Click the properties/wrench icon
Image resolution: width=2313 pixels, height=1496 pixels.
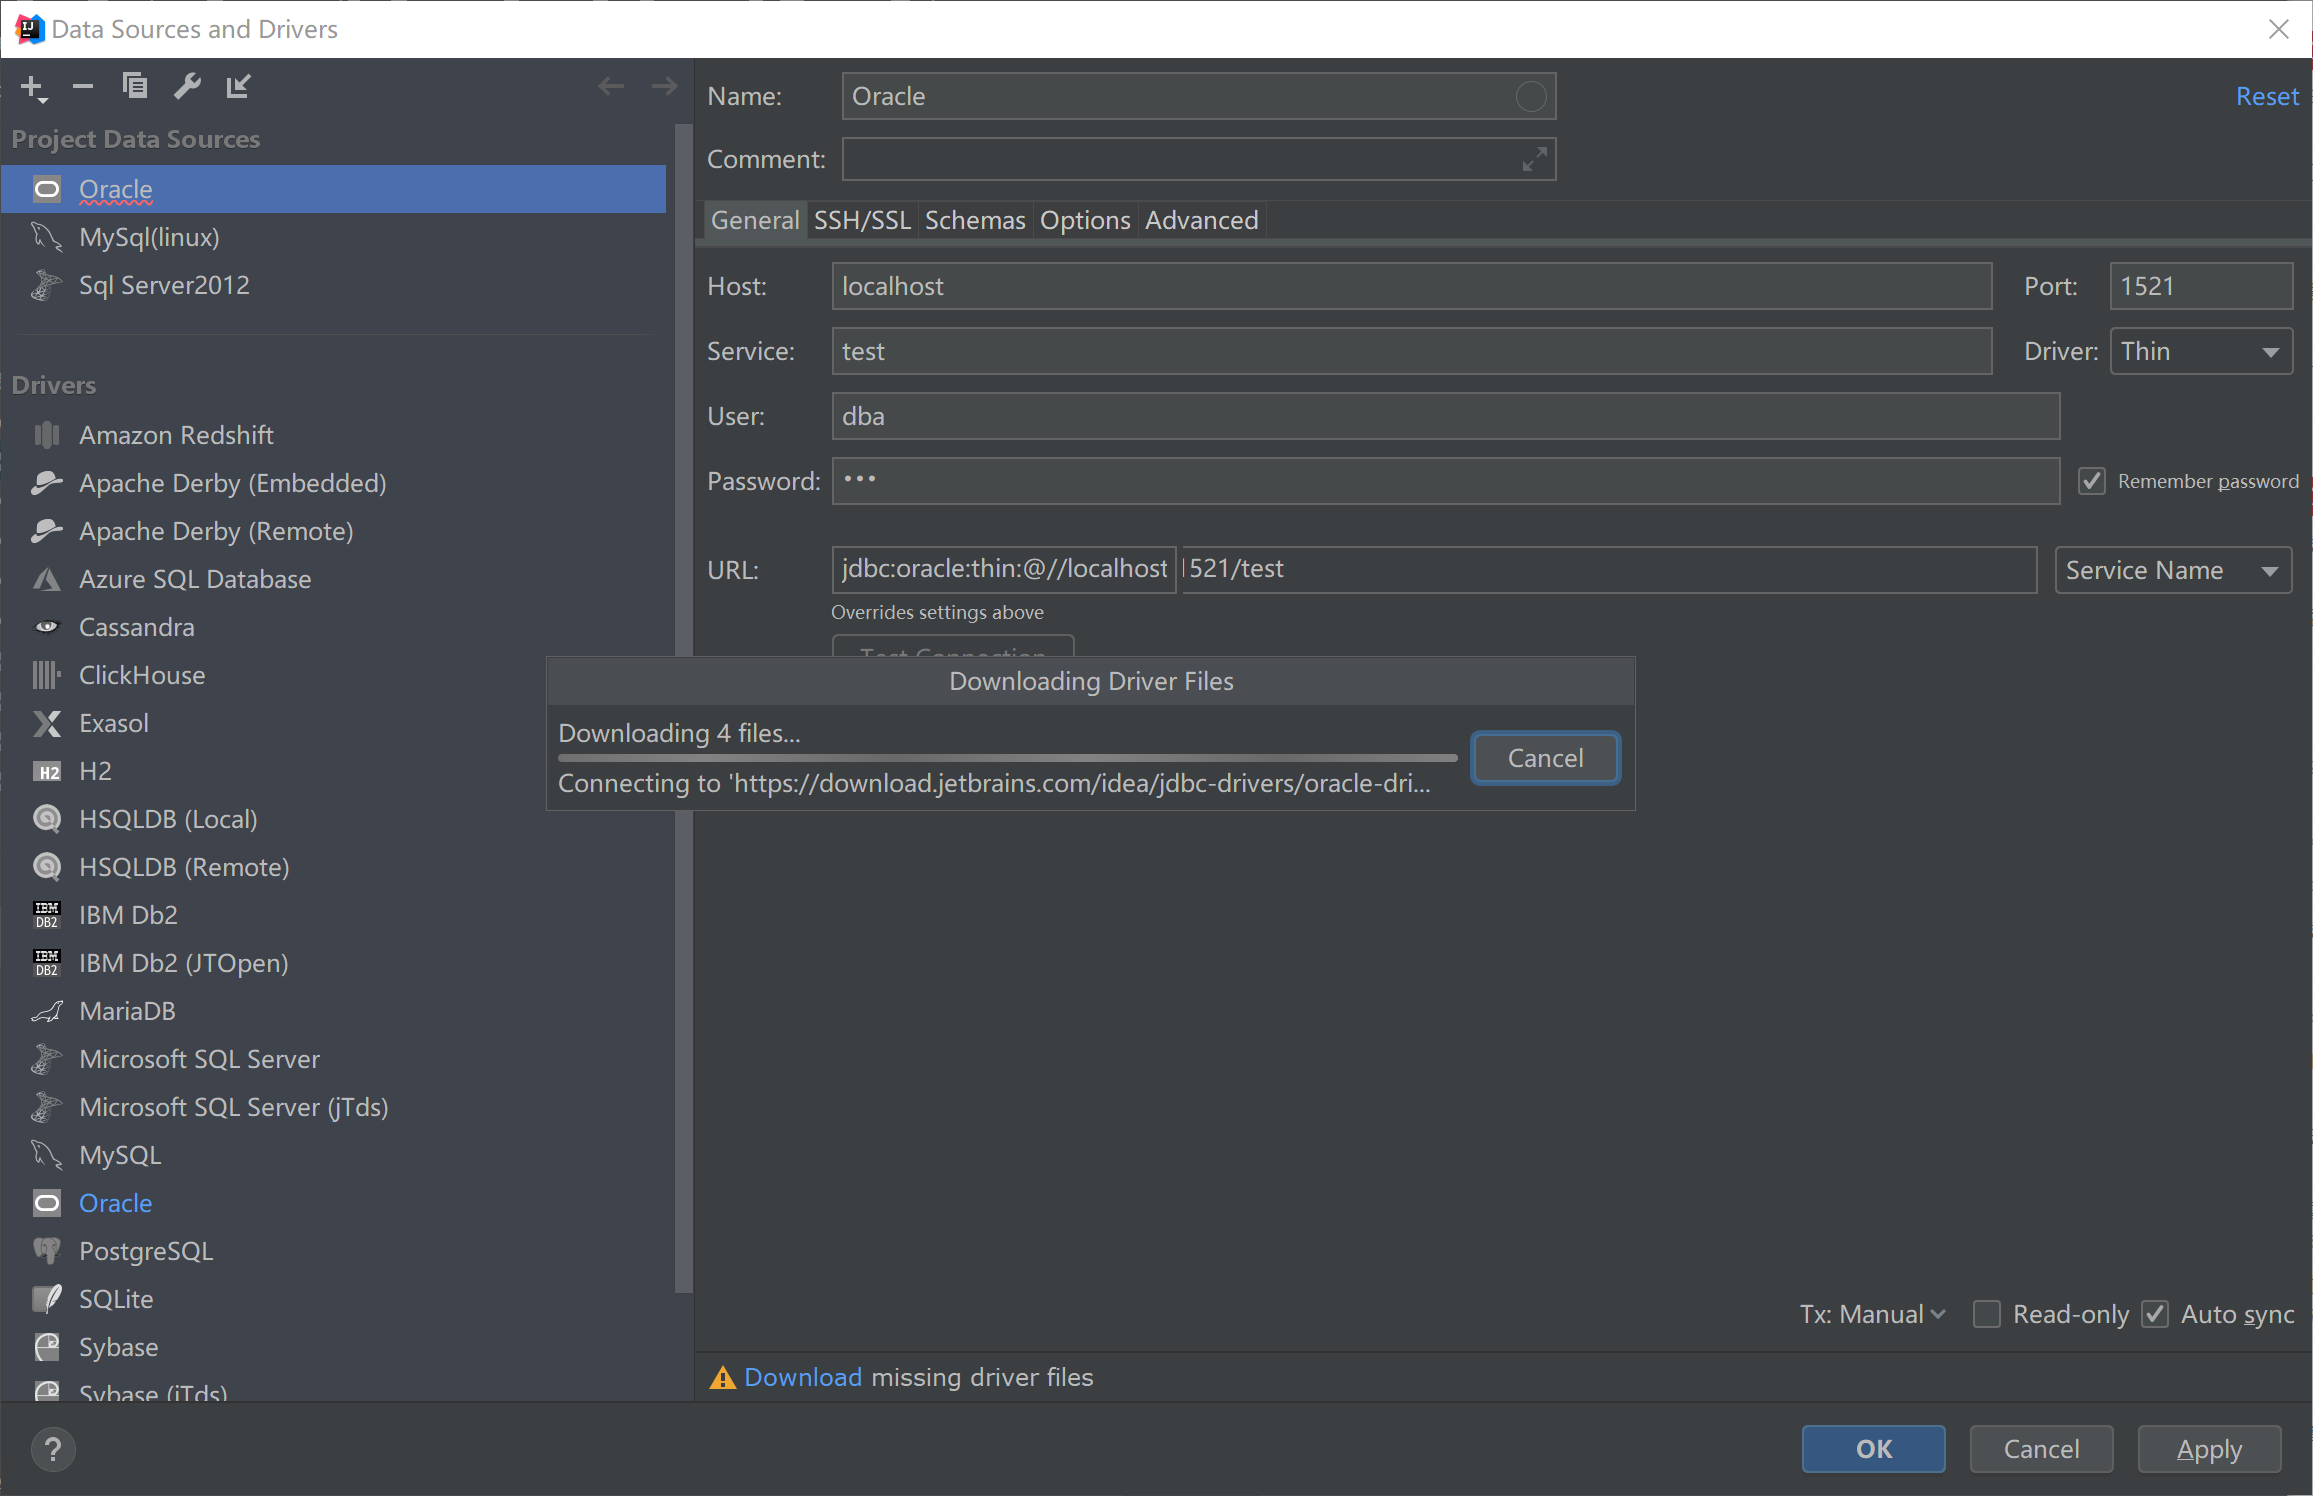187,84
